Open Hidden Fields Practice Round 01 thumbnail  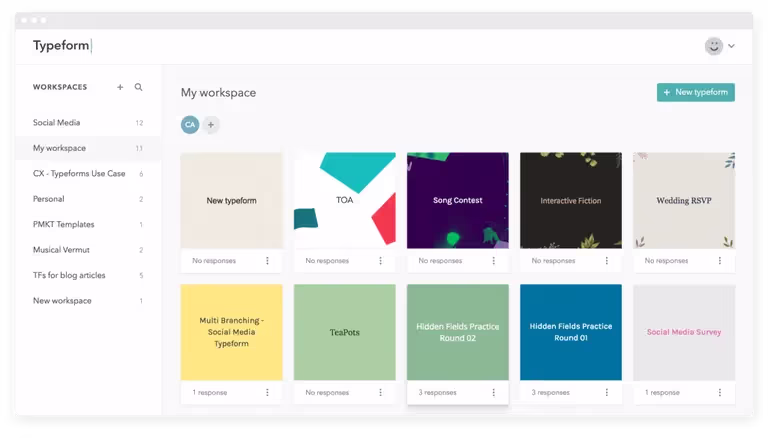tap(571, 332)
